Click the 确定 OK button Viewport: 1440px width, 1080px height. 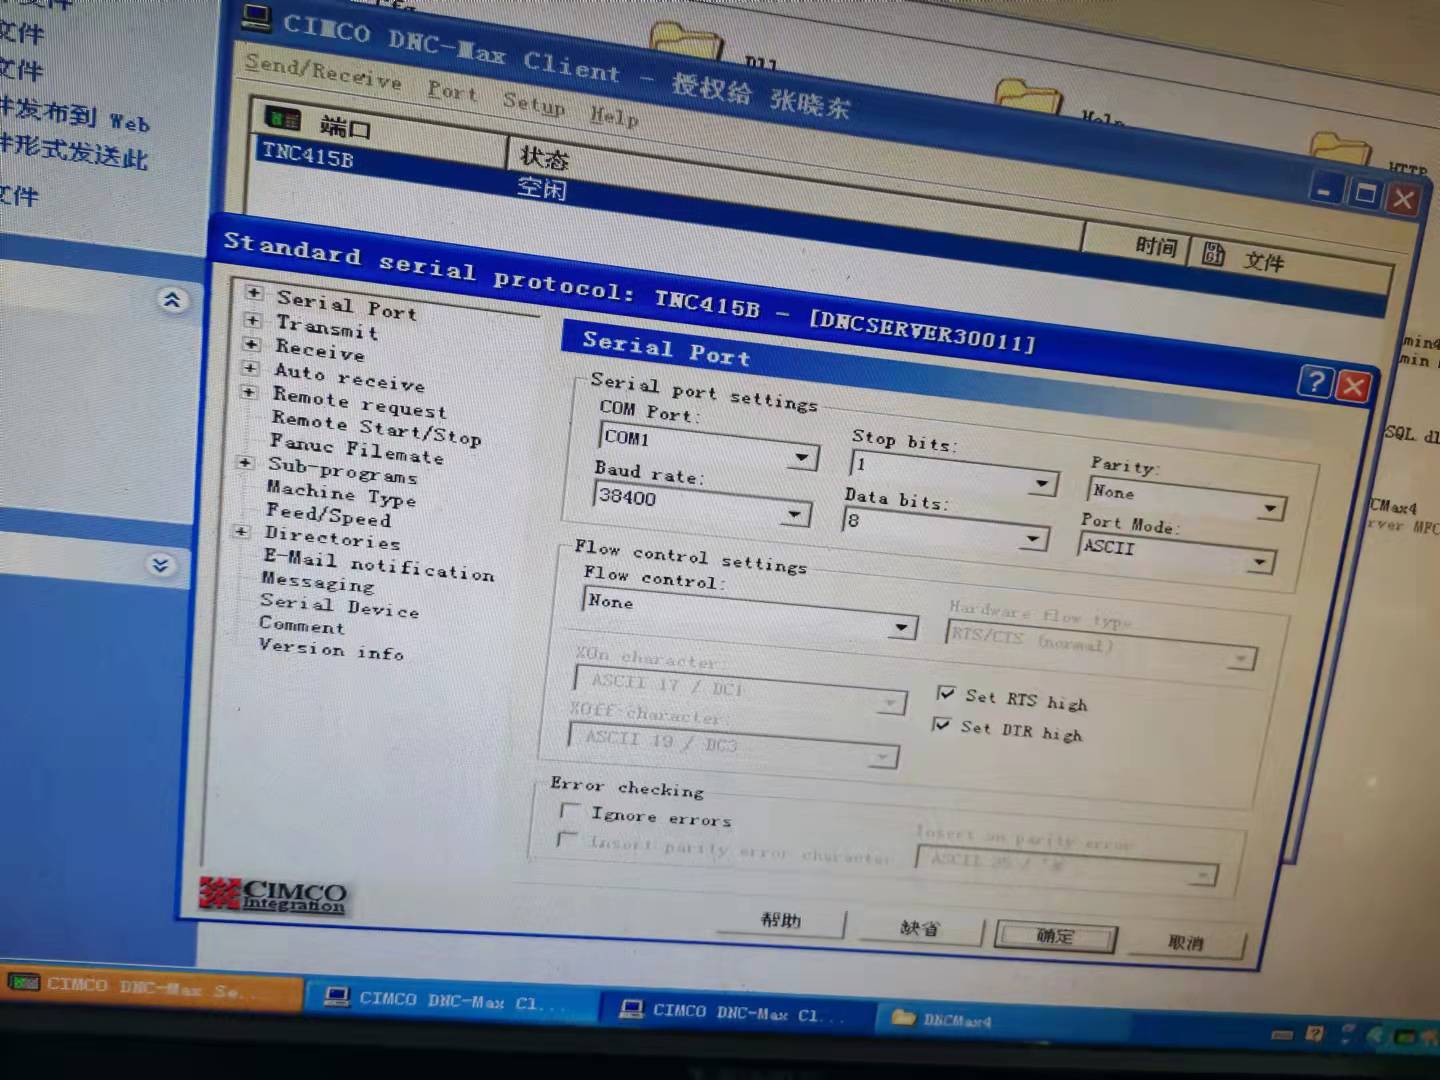[x=1054, y=936]
